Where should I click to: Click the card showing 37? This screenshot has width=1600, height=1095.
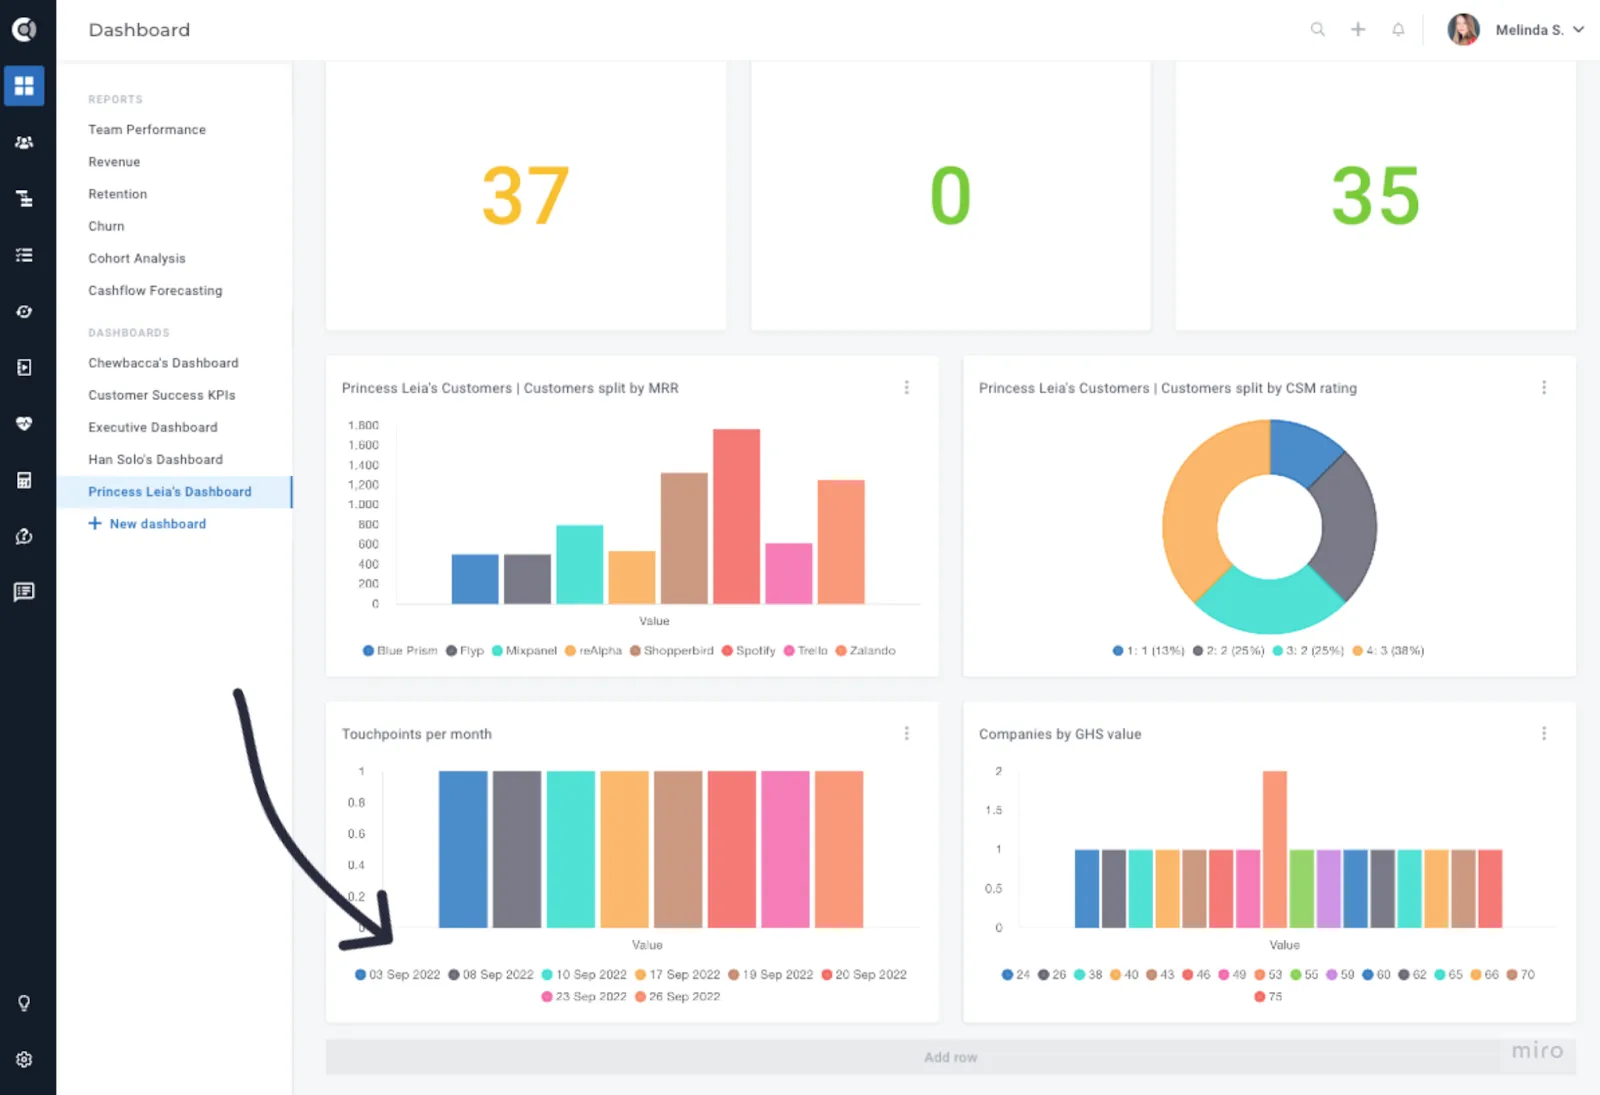point(526,196)
